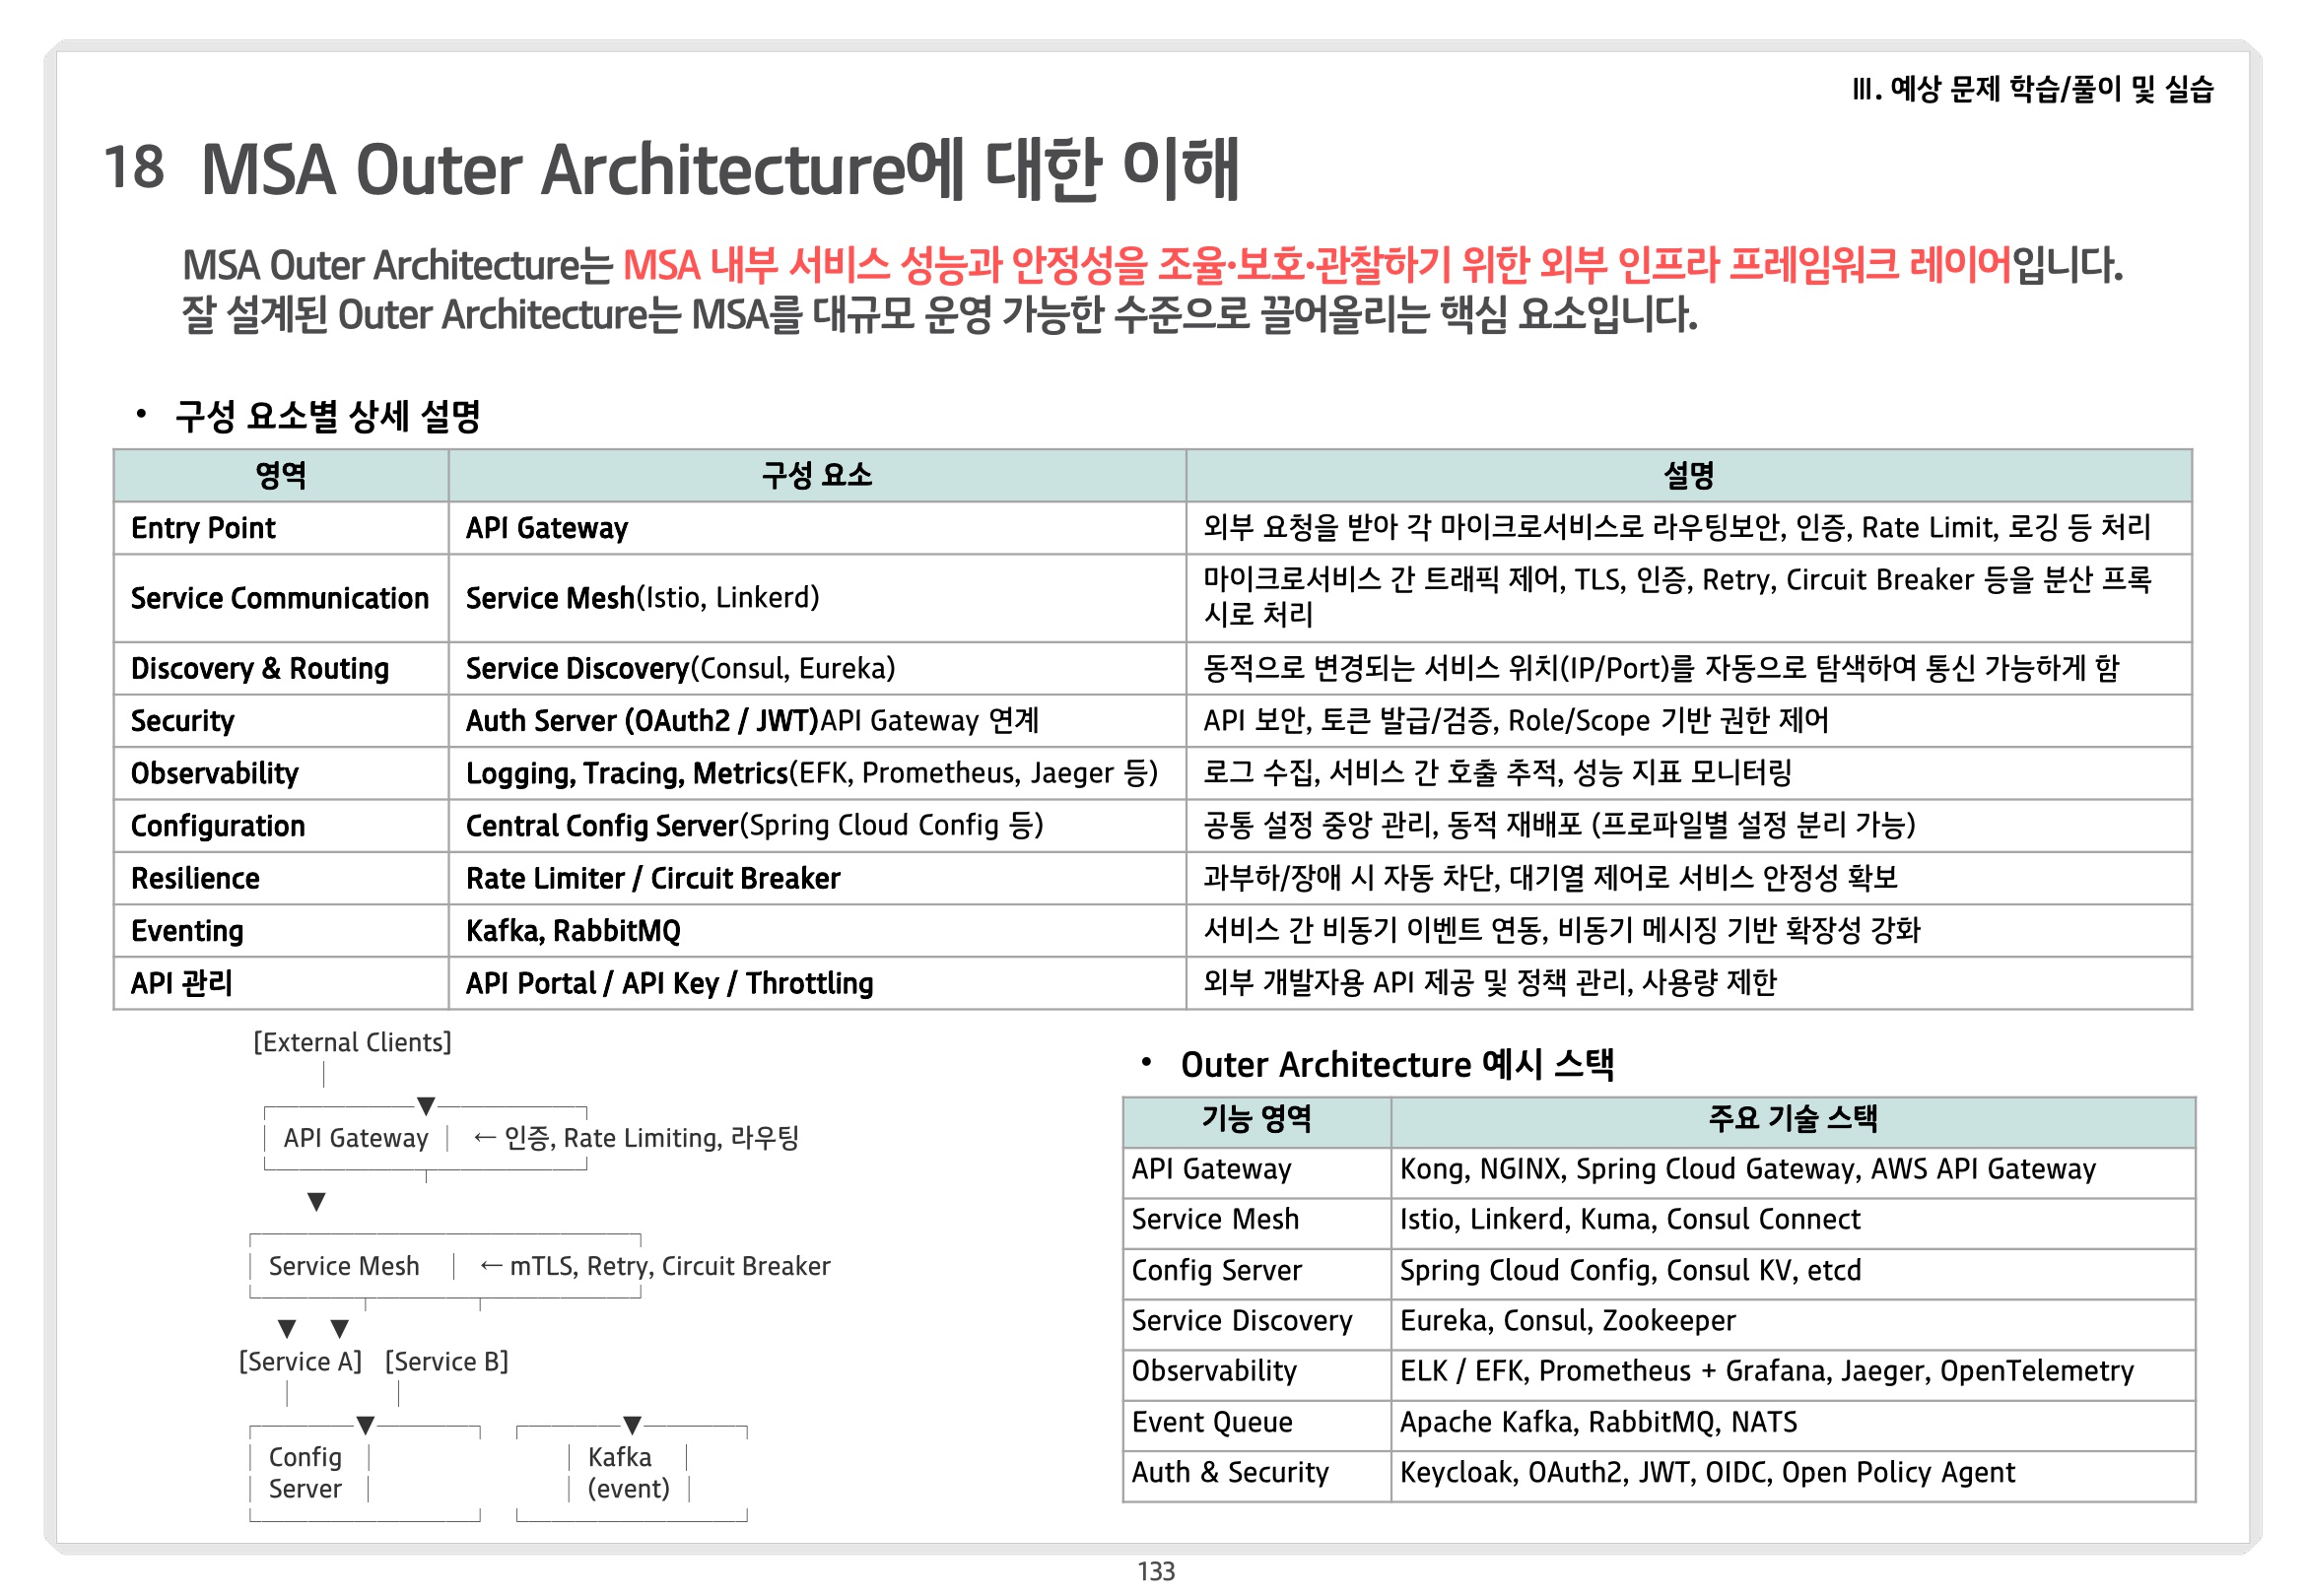
Task: Click the '외부 개발자용 API 제공' description cell
Action: 1689,983
